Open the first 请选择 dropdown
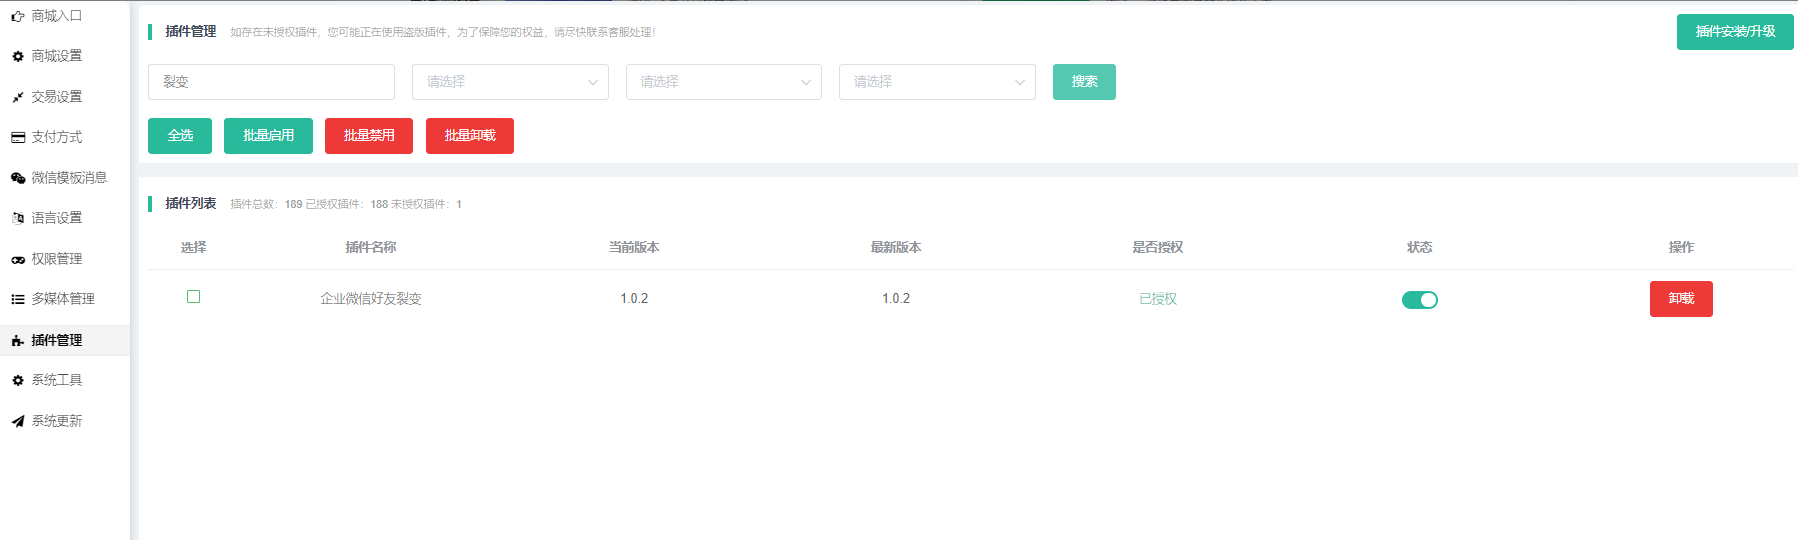This screenshot has height=540, width=1798. (x=510, y=82)
